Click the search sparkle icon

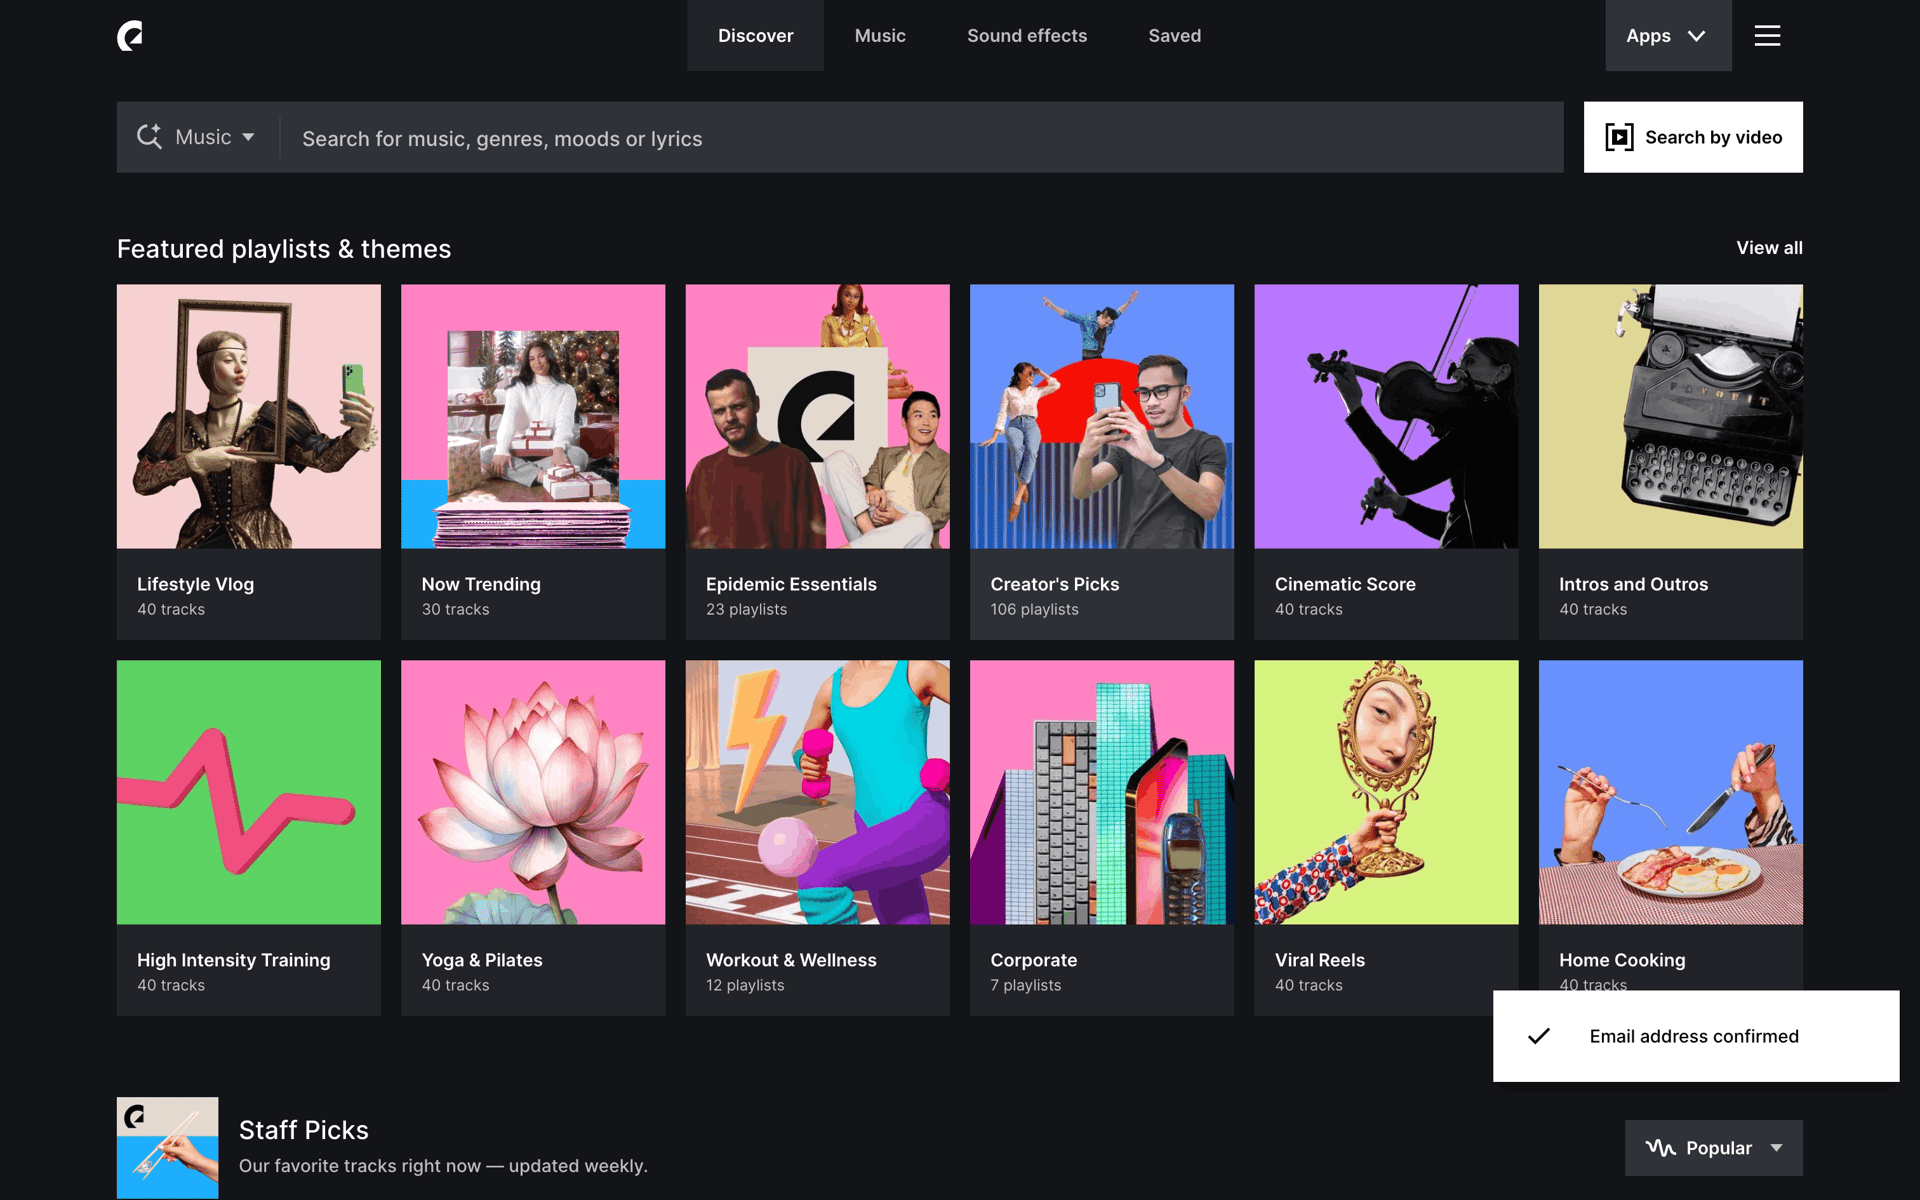149,137
